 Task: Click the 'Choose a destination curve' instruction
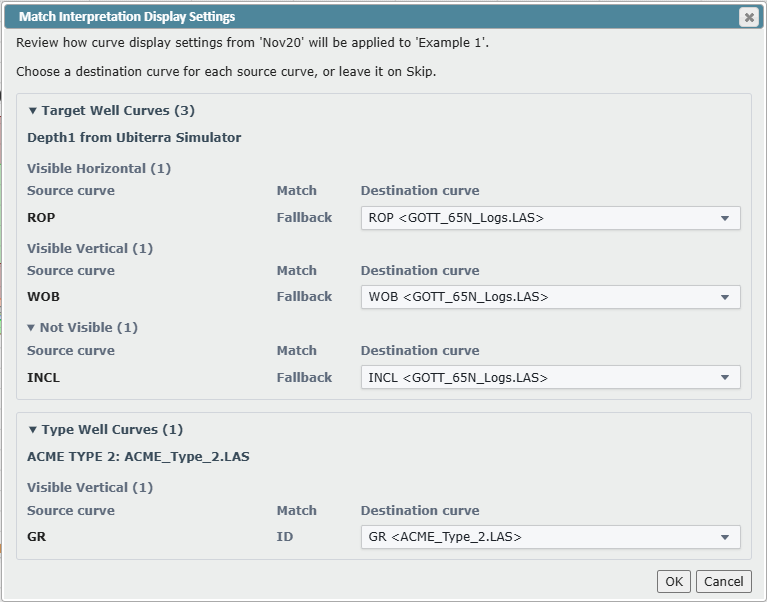click(226, 72)
